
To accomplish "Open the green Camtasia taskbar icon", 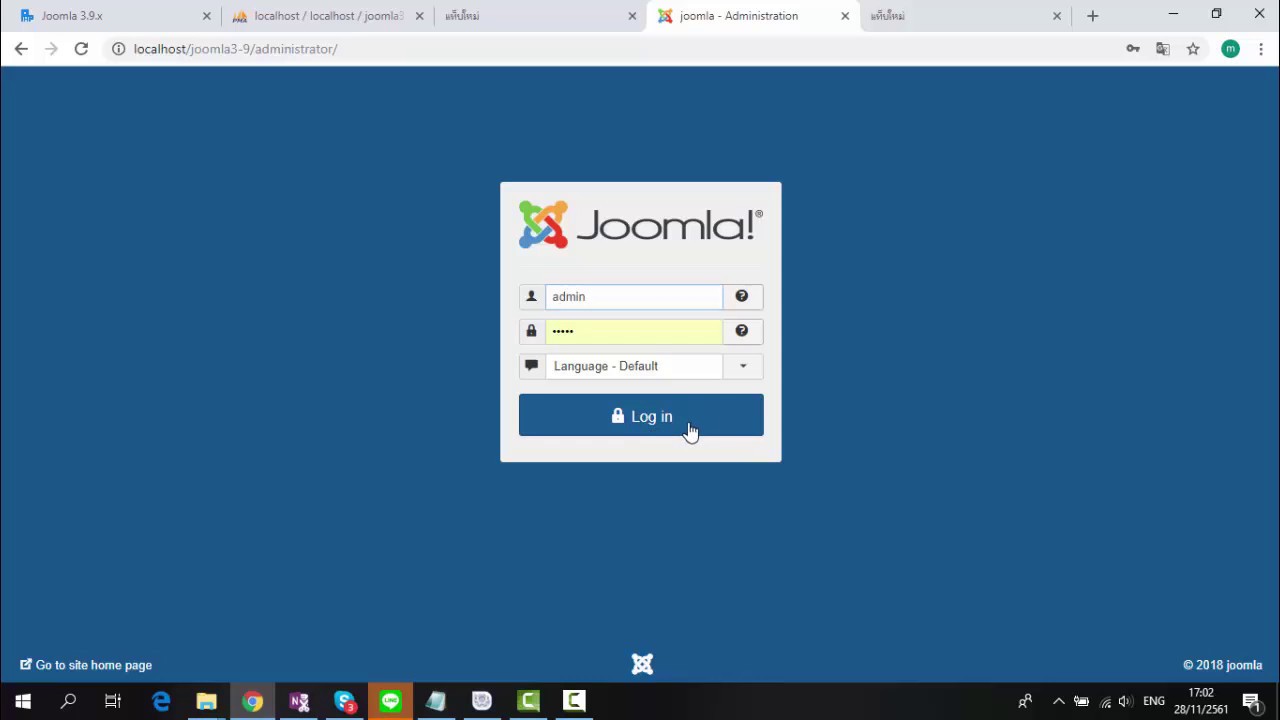I will pyautogui.click(x=528, y=701).
